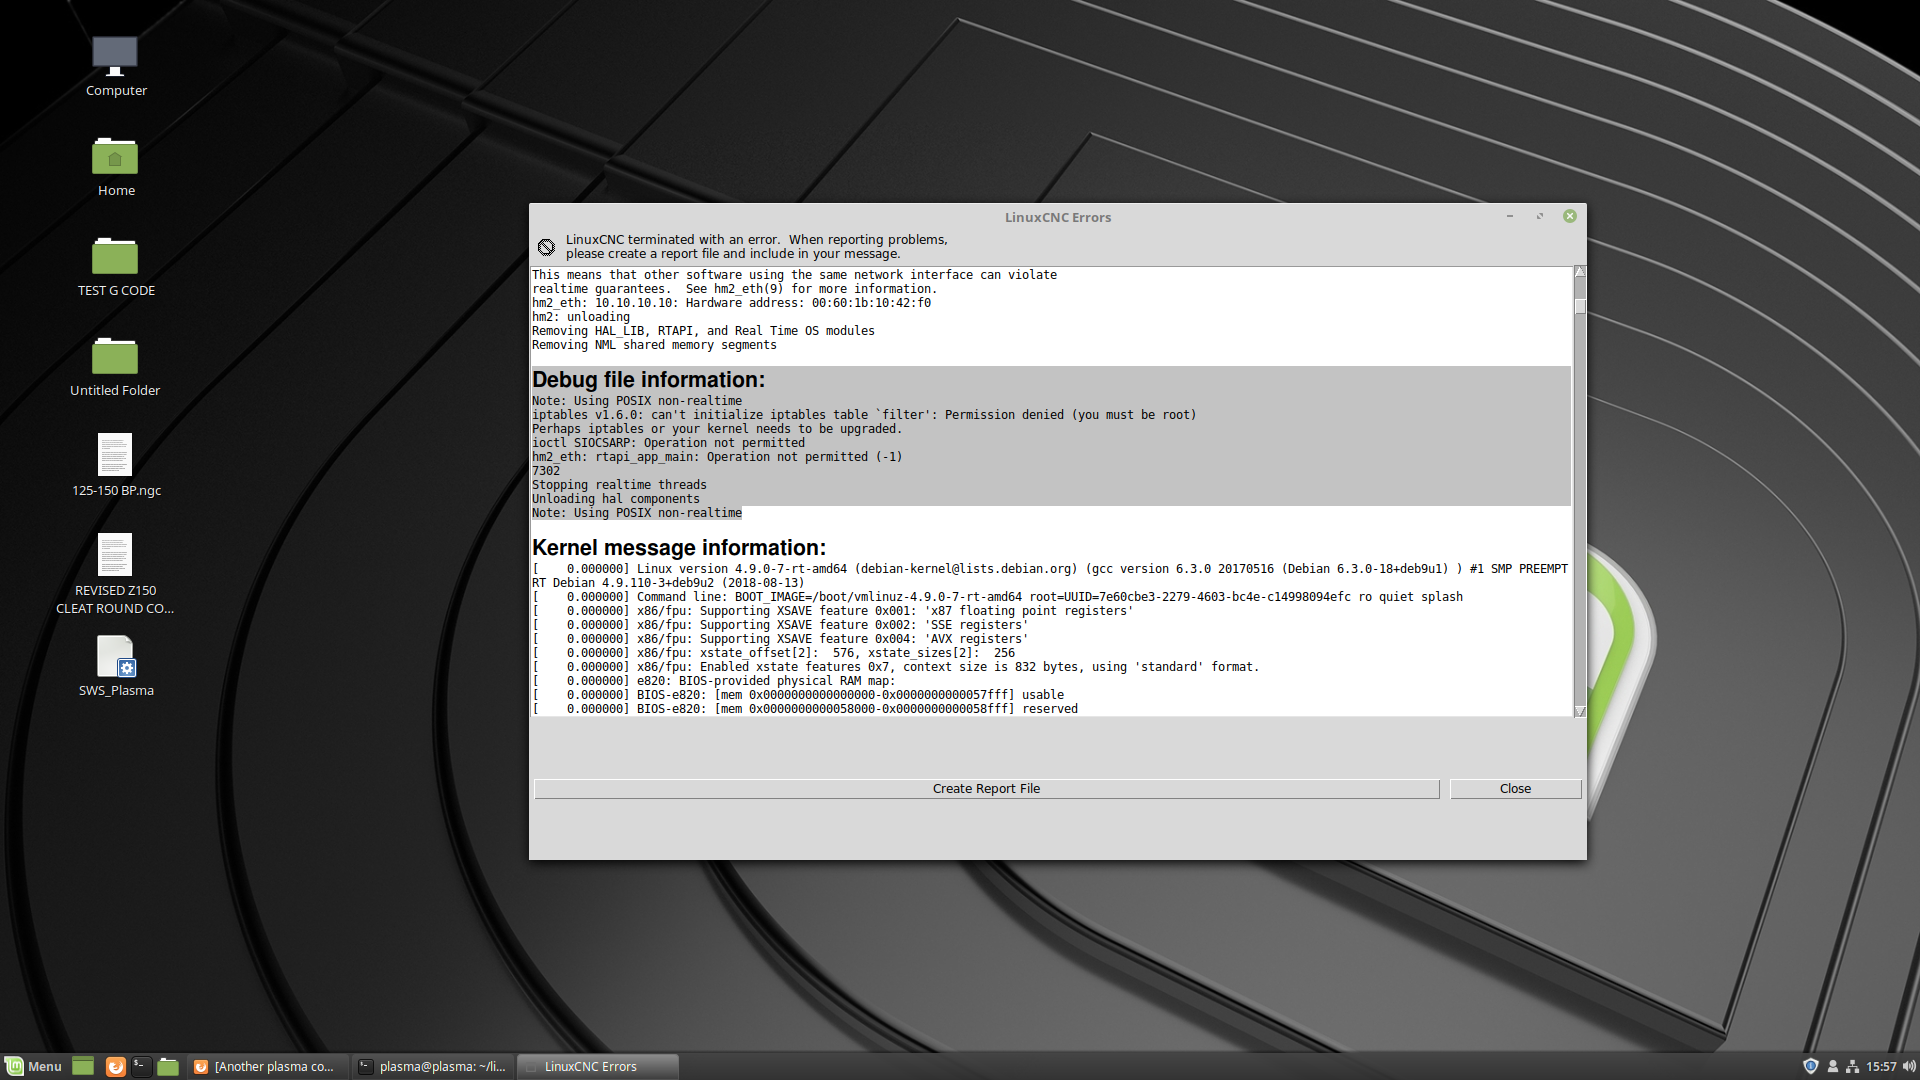Launch Firefox from the panel launcher
Screen dimensions: 1920x1080
pyautogui.click(x=115, y=1066)
